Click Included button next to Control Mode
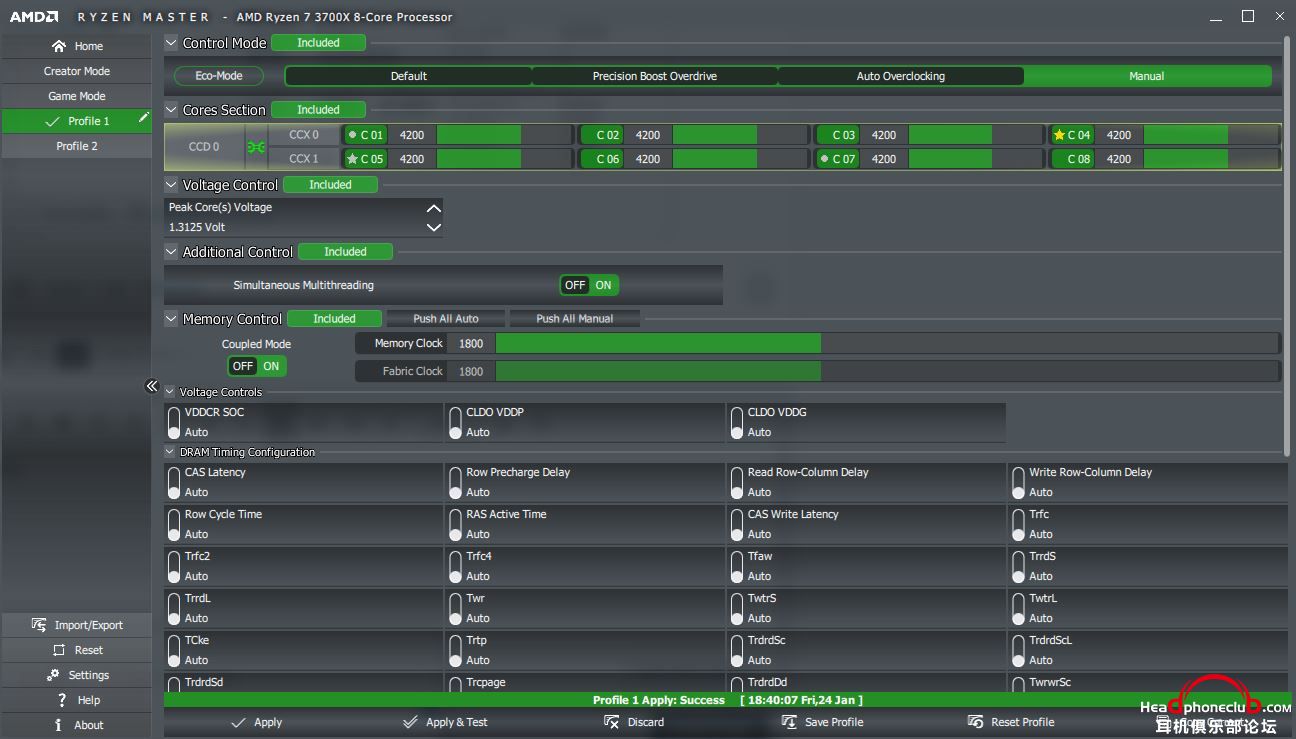The image size is (1296, 739). 318,43
